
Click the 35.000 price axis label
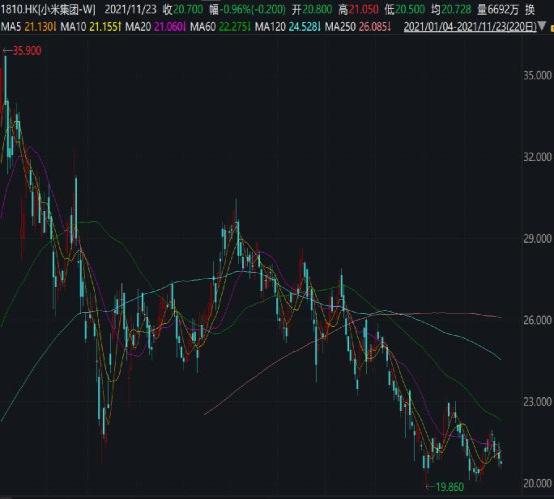tap(537, 75)
